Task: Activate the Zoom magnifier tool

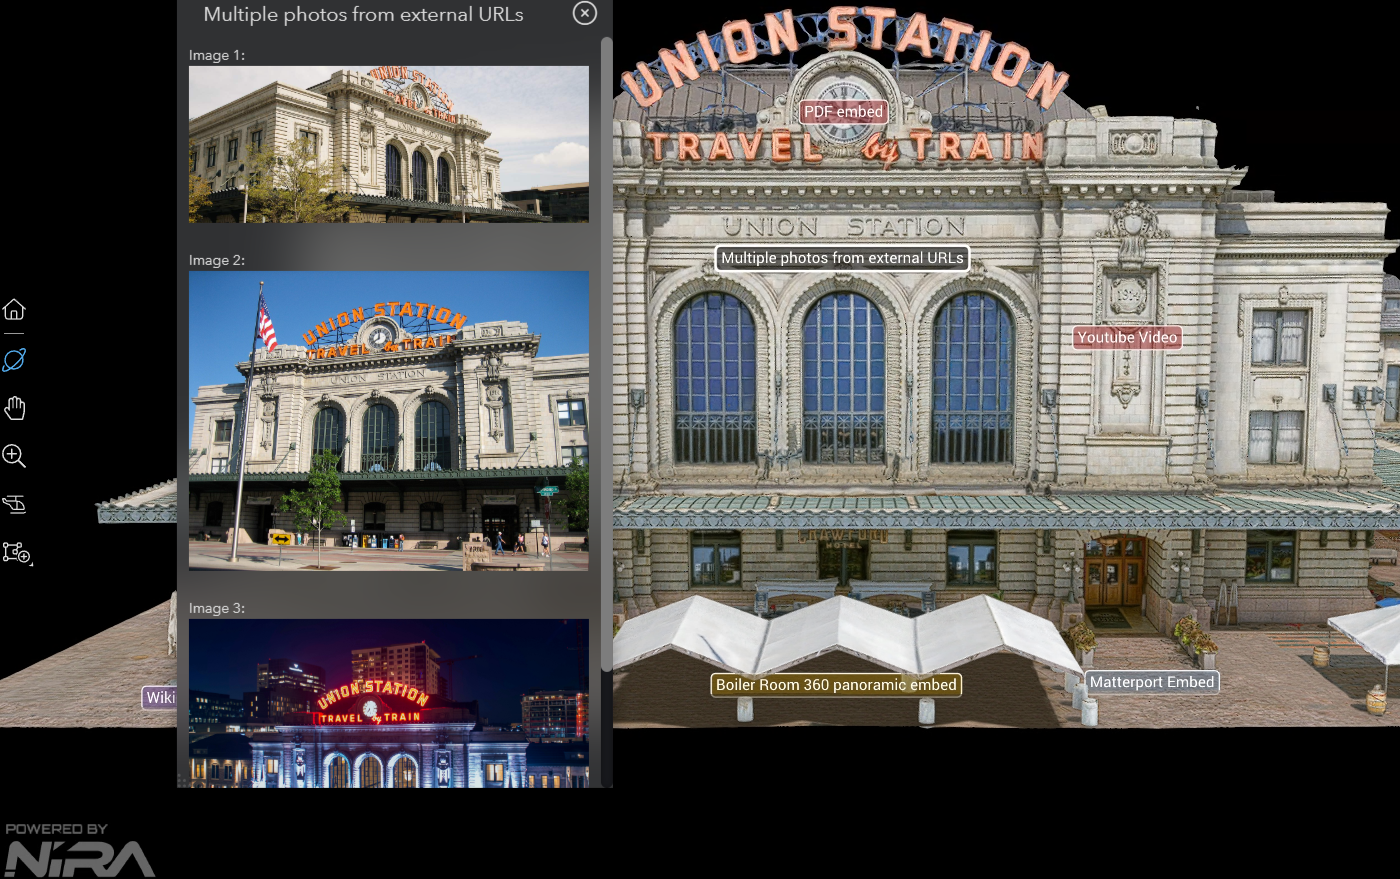Action: 14,456
